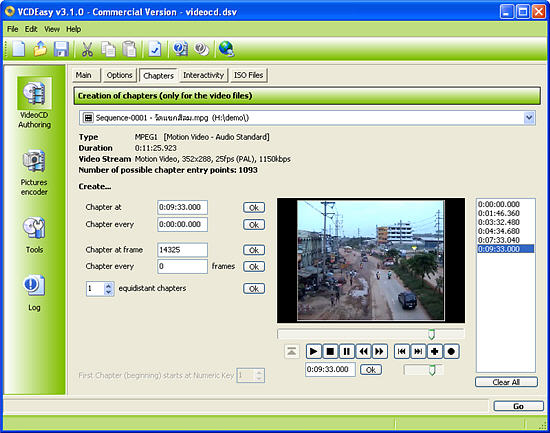The height and width of the screenshot is (433, 550).
Task: Click Ok beside Chapter at frame field
Action: pyautogui.click(x=254, y=250)
